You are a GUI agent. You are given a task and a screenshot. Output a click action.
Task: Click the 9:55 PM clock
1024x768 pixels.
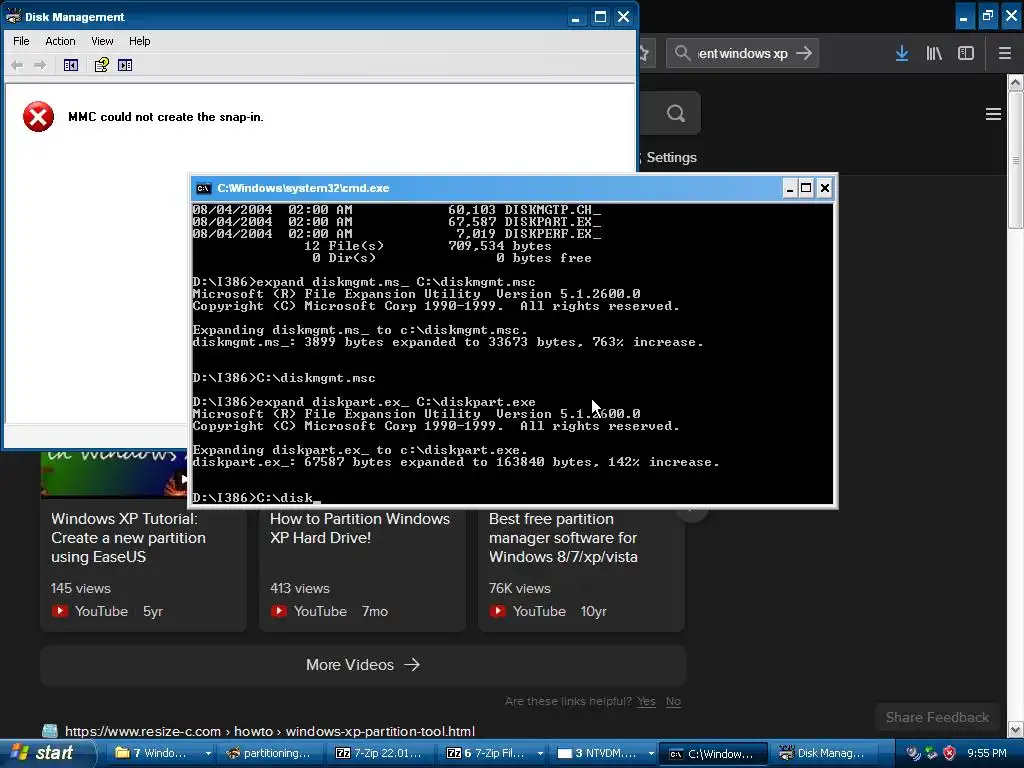tap(986, 753)
